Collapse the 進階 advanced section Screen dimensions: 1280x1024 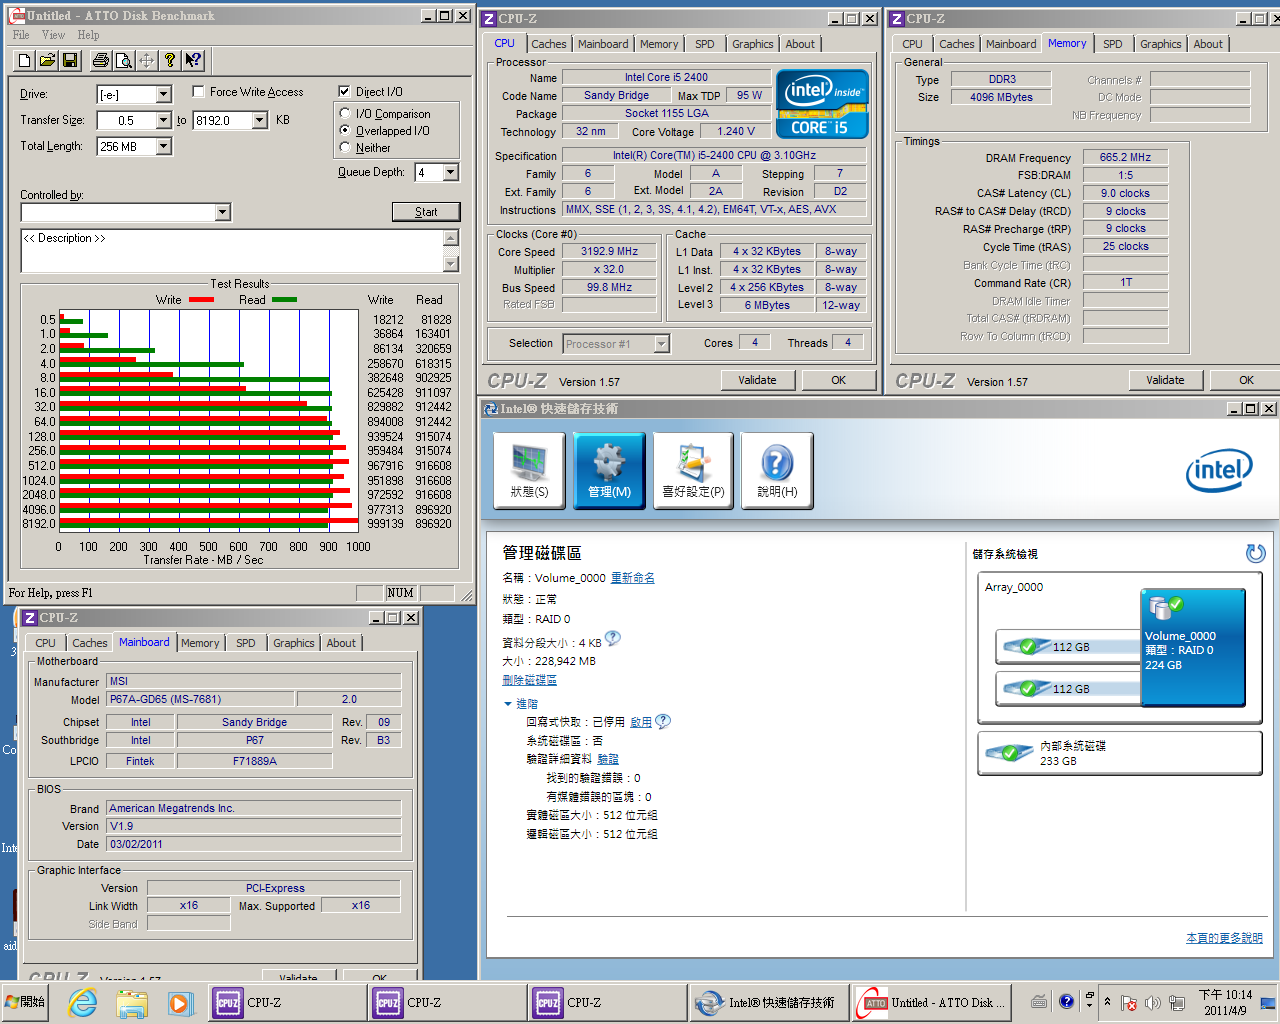coord(508,704)
